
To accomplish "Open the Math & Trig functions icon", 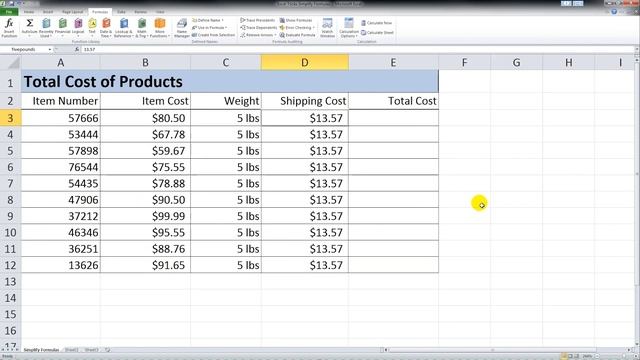I will pos(142,28).
